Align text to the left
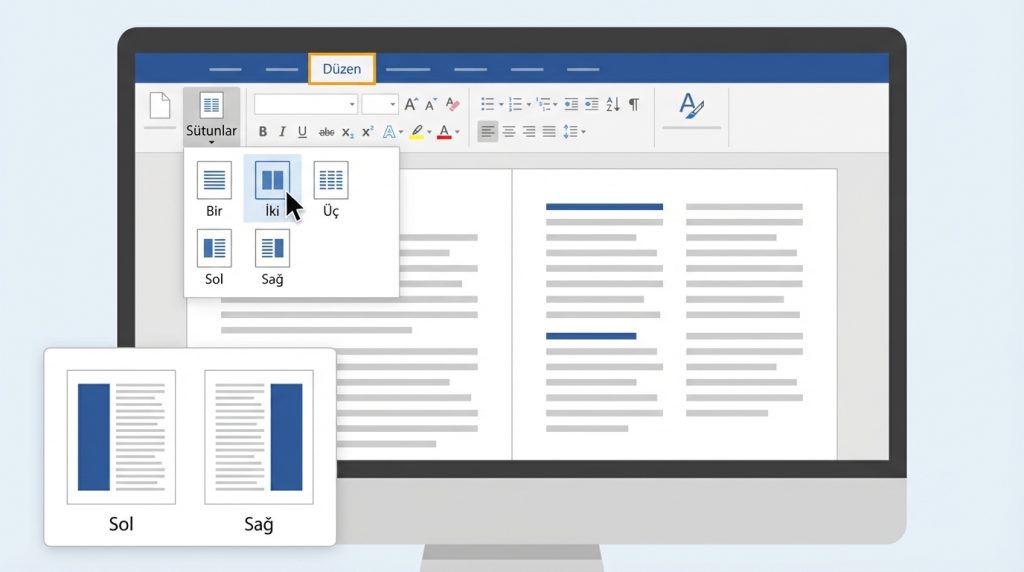The height and width of the screenshot is (572, 1024). 487,131
